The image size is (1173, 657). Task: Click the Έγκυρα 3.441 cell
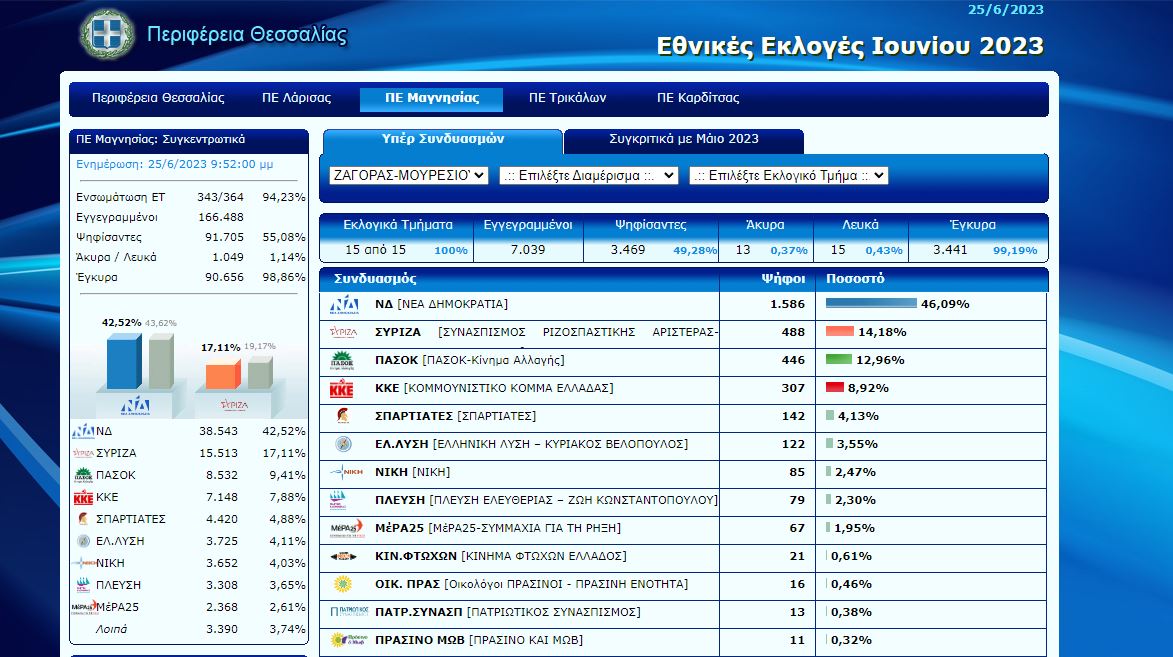pyautogui.click(x=950, y=249)
